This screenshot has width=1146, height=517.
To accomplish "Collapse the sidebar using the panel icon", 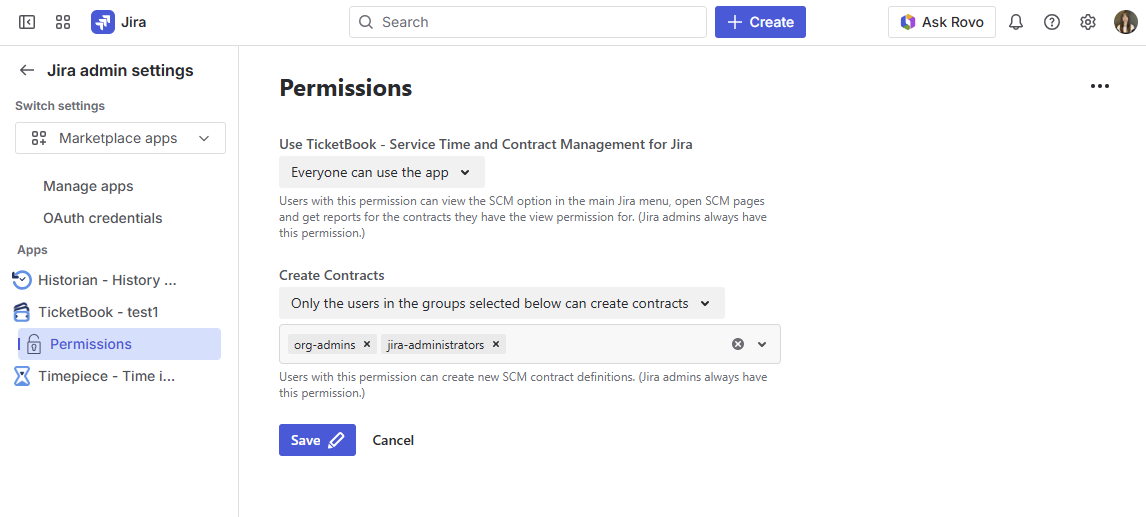I will coord(27,22).
